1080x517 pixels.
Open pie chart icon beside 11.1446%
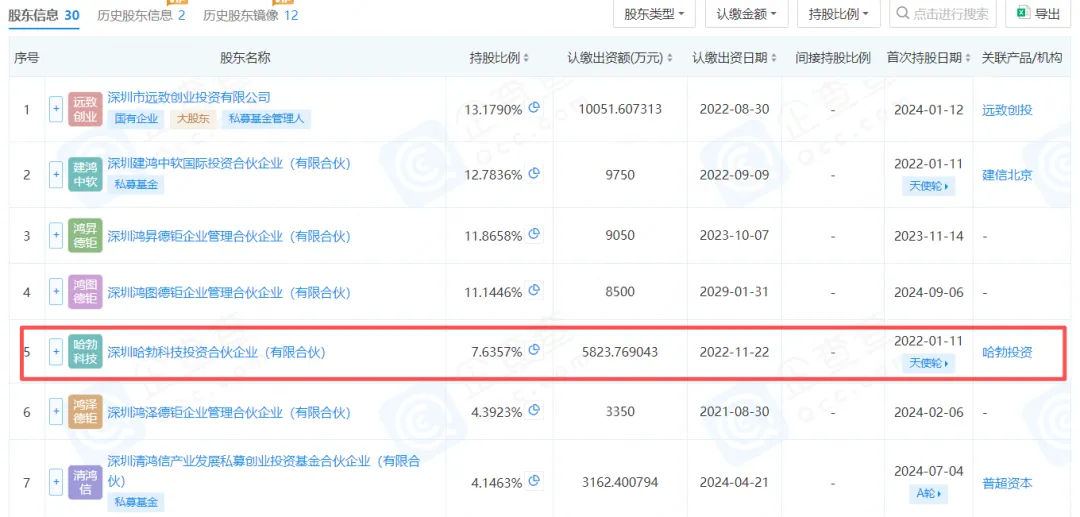coord(534,291)
